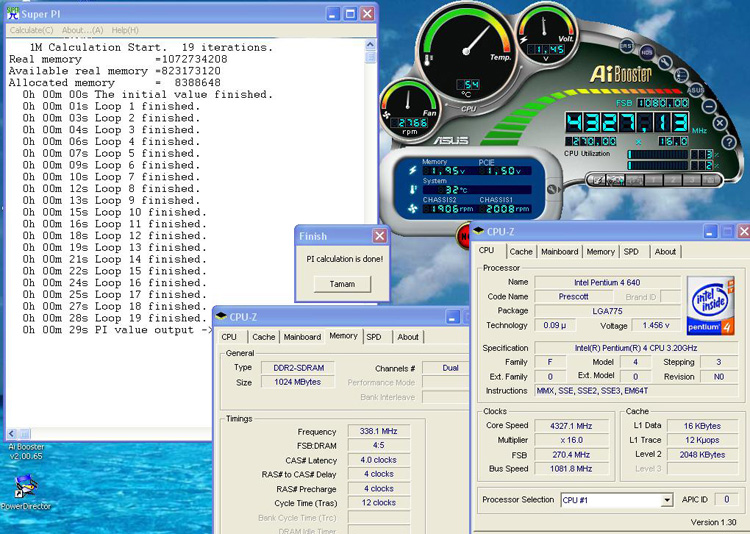The width and height of the screenshot is (750, 534).
Task: Click AI Booster v2.00.65 desktop label
Action: coord(26,451)
